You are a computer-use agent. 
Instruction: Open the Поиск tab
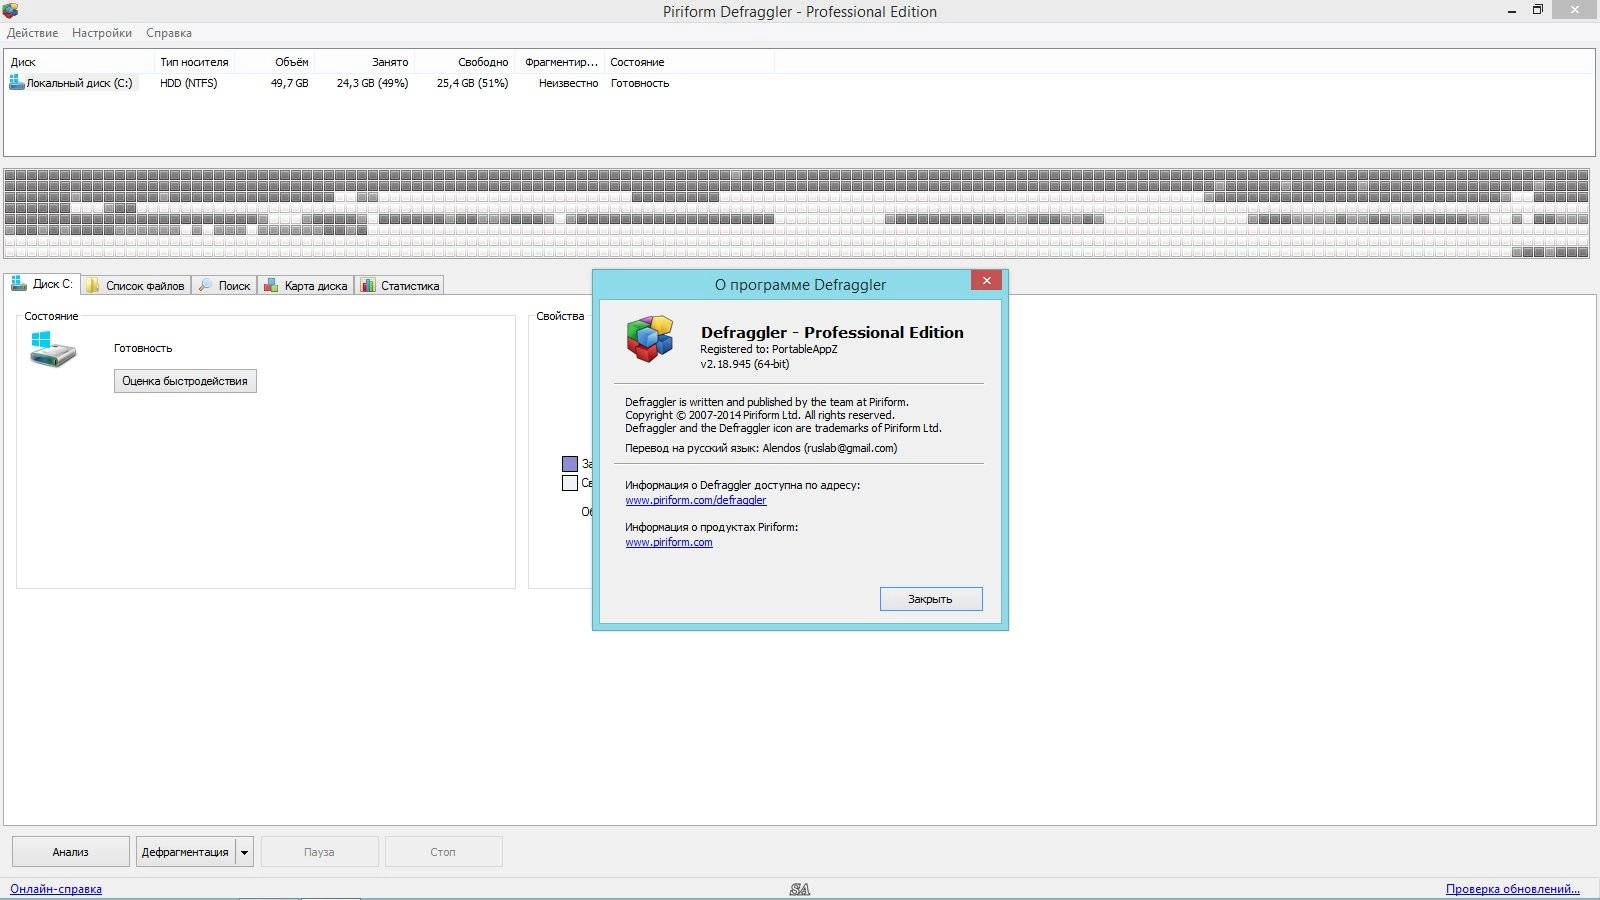pyautogui.click(x=225, y=285)
